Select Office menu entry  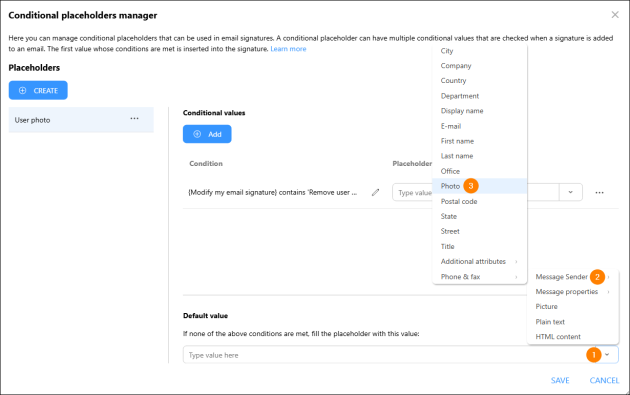(x=479, y=171)
